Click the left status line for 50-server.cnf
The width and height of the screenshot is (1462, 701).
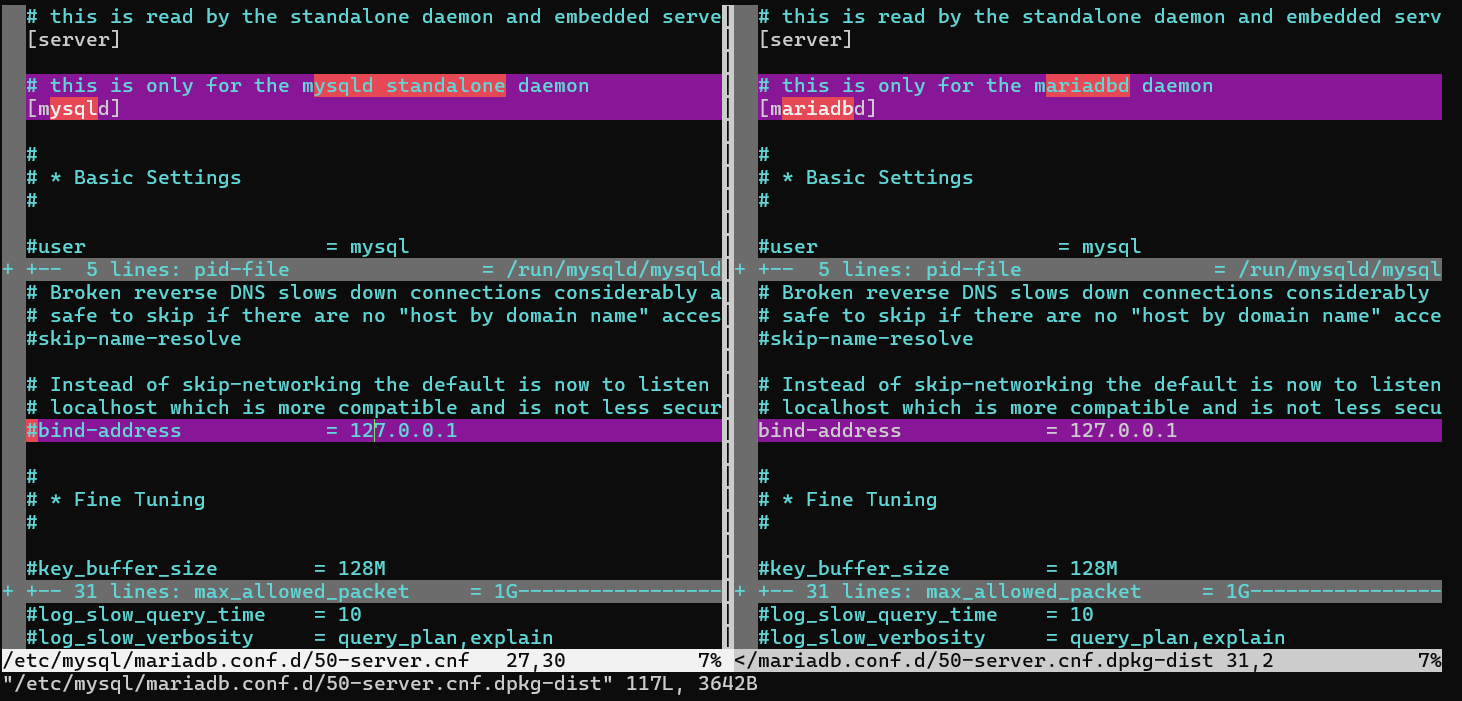pyautogui.click(x=360, y=661)
